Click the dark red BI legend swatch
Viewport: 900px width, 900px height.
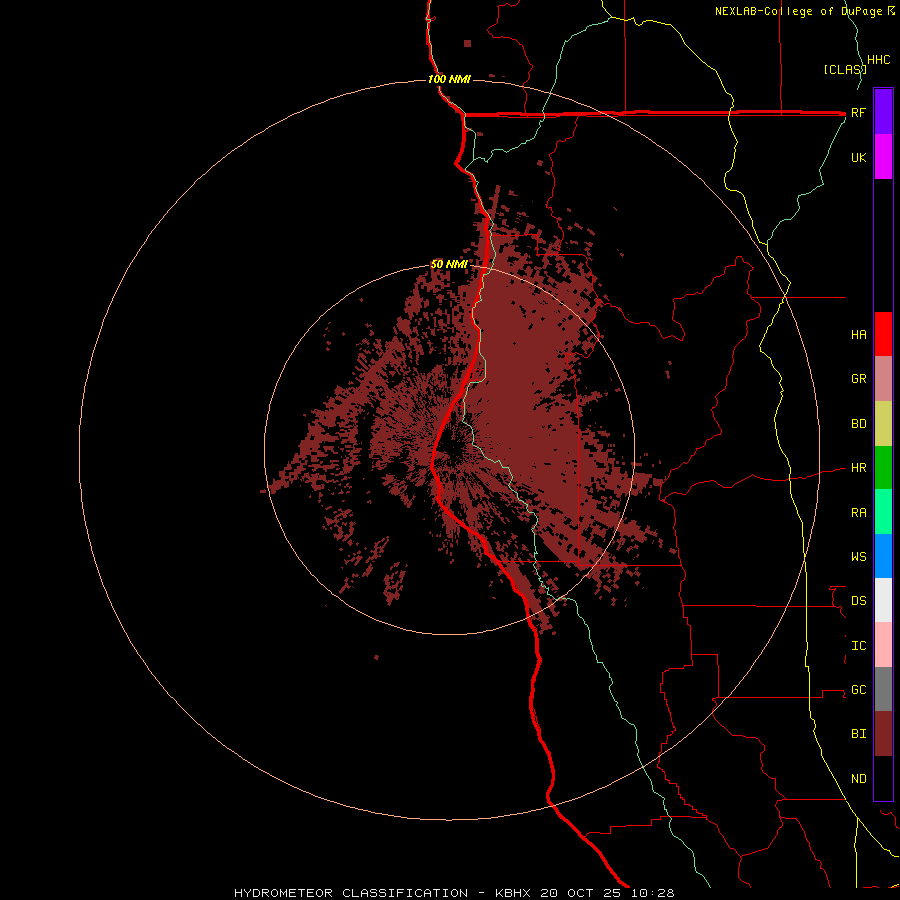[x=883, y=734]
